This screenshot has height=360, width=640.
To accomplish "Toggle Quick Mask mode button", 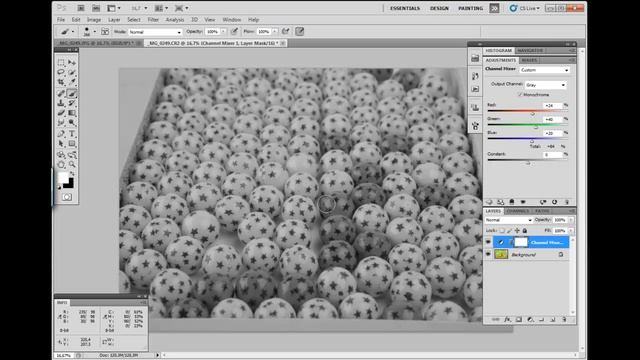I will pyautogui.click(x=67, y=197).
